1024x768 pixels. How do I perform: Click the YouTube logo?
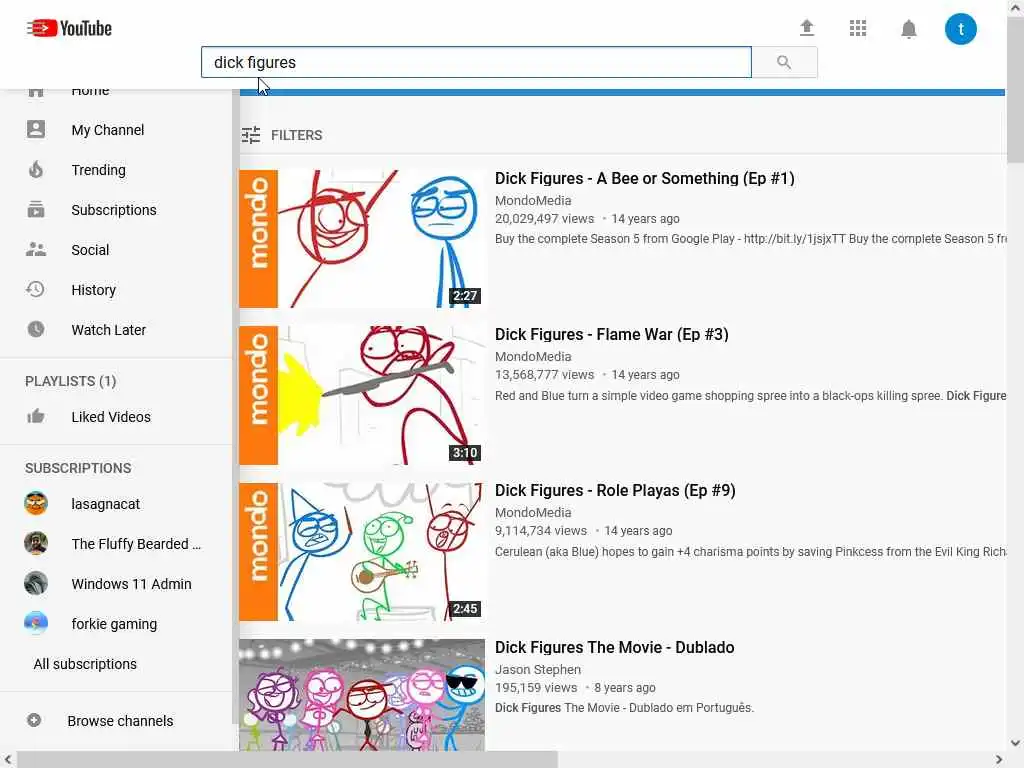pos(69,29)
